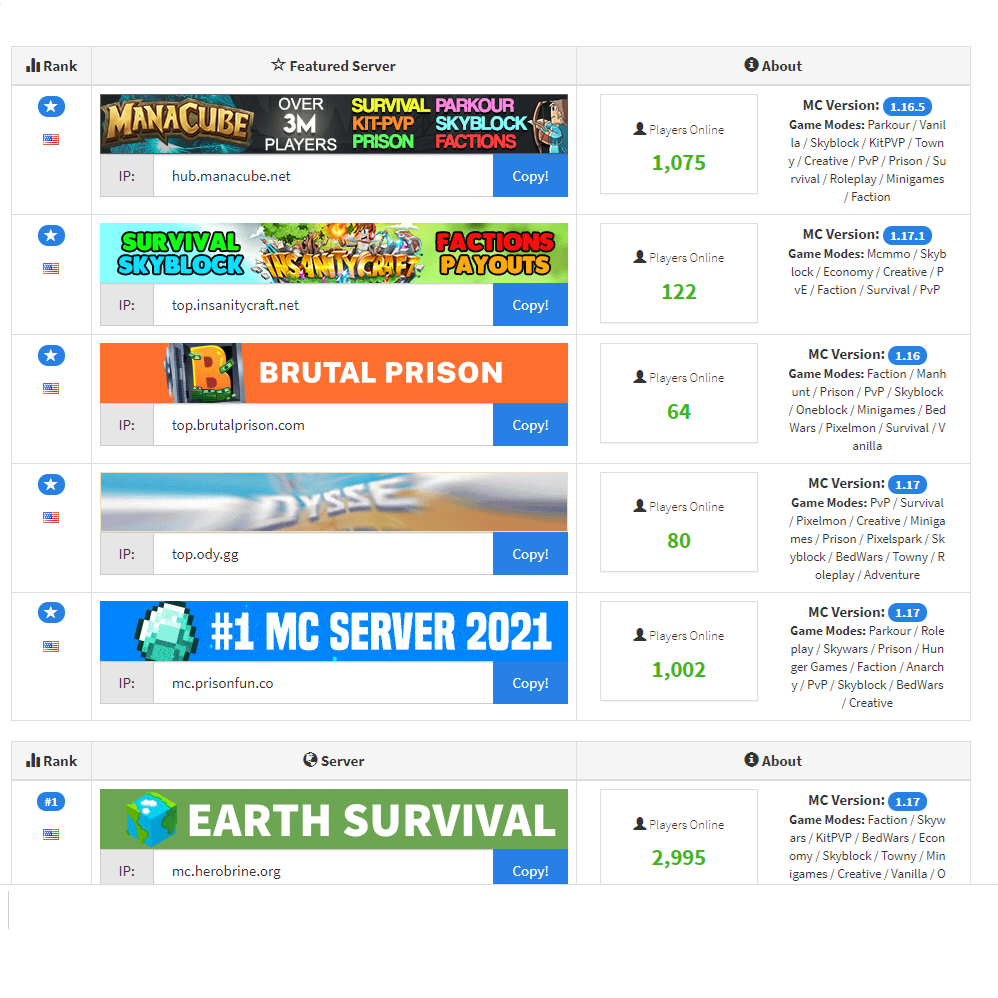The width and height of the screenshot is (998, 998).
Task: Select the 1.17 version tag for mc.prisonfun.co
Action: click(908, 612)
